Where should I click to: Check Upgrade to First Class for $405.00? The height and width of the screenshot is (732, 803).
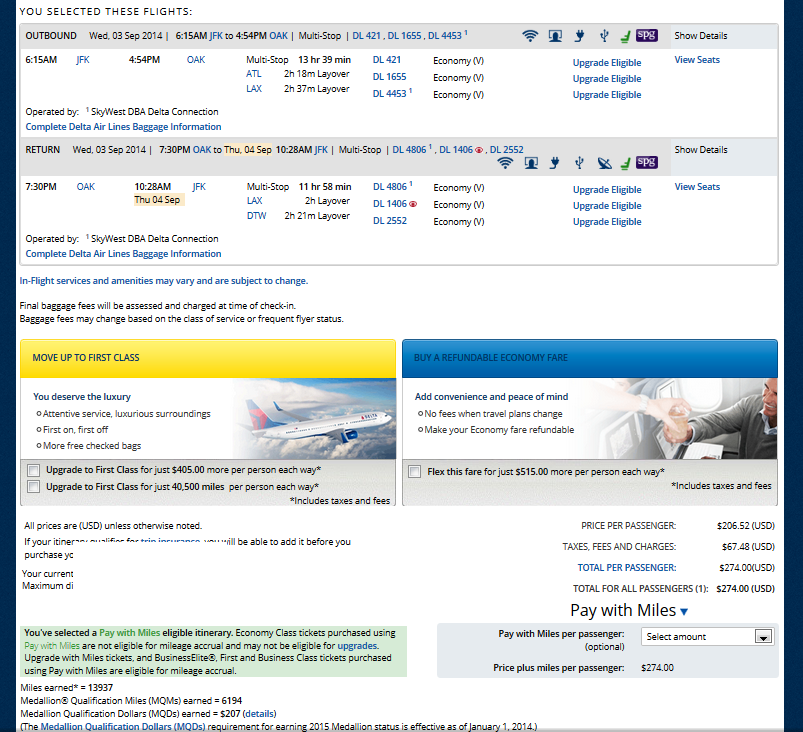[35, 470]
